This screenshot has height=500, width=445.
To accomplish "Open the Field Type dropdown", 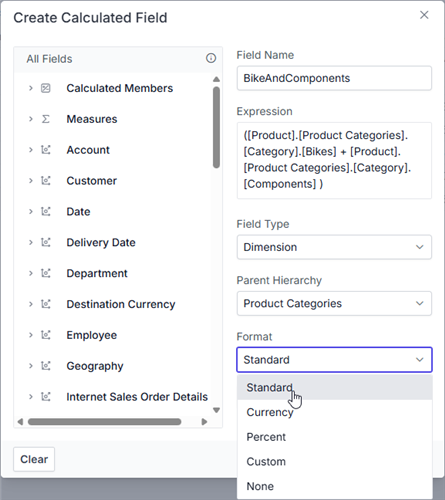I will point(334,247).
